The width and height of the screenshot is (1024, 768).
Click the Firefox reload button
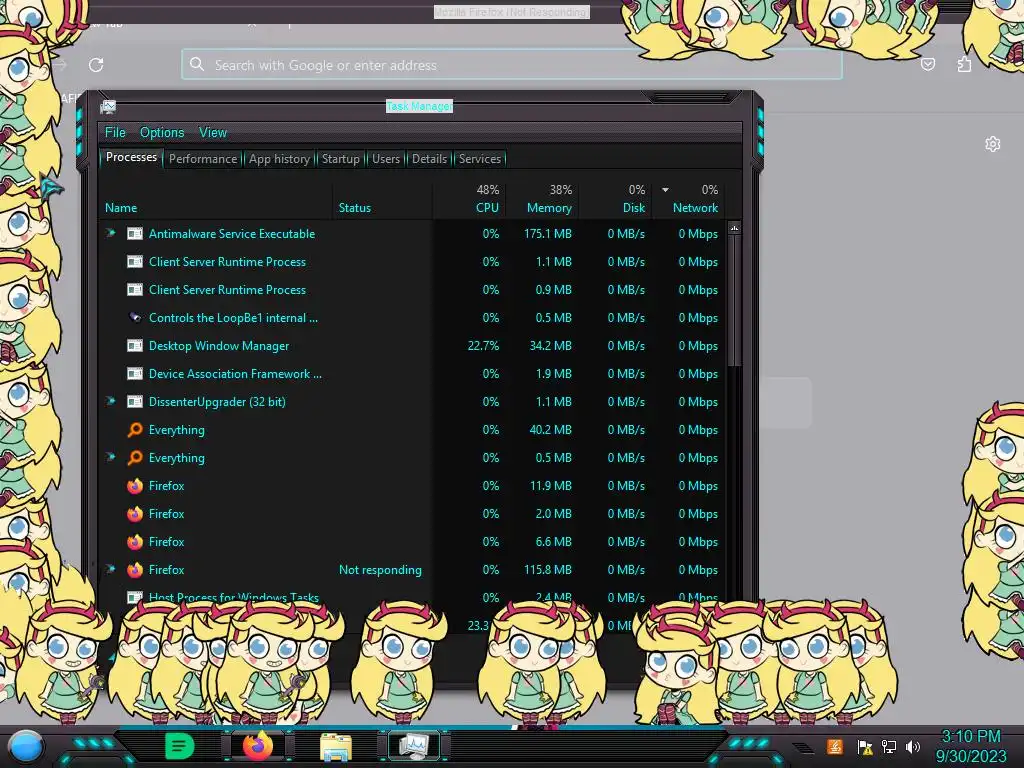[96, 65]
